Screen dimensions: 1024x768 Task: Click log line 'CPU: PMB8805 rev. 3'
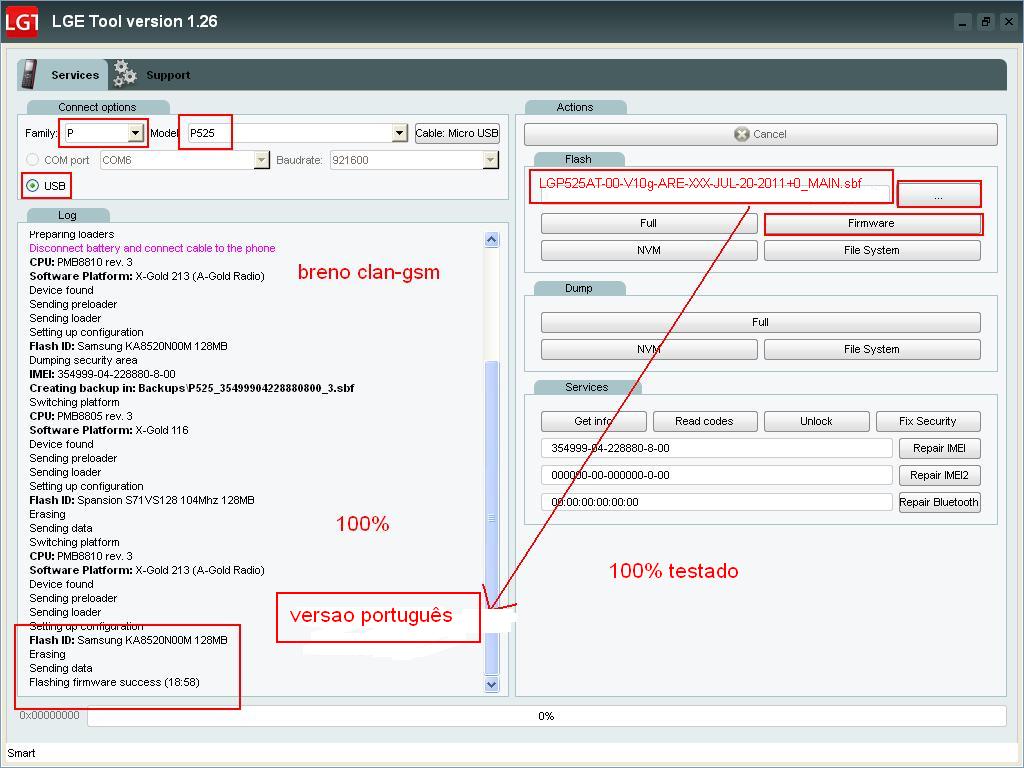click(81, 416)
